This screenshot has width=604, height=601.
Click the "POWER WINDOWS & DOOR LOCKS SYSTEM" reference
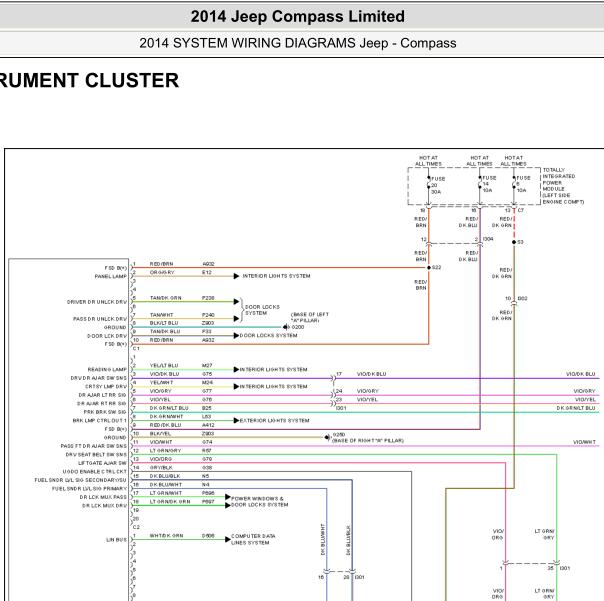[x=259, y=502]
